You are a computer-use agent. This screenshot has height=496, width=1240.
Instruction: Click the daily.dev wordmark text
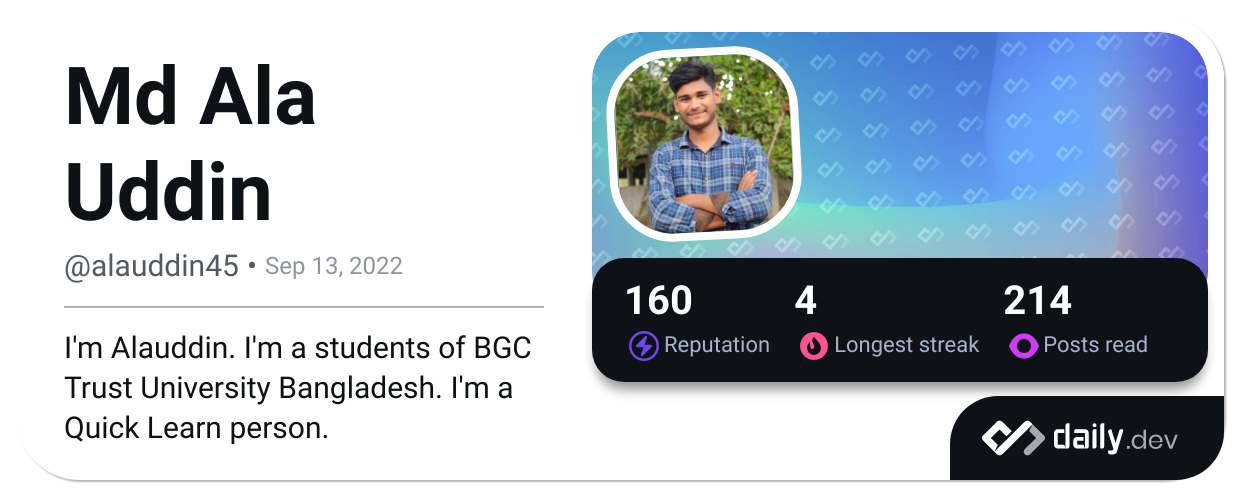pyautogui.click(x=1115, y=438)
